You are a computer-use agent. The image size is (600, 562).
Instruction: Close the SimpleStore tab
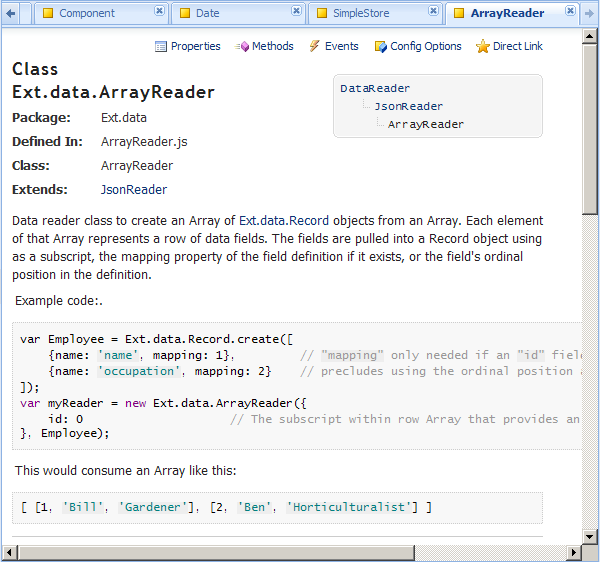[433, 11]
